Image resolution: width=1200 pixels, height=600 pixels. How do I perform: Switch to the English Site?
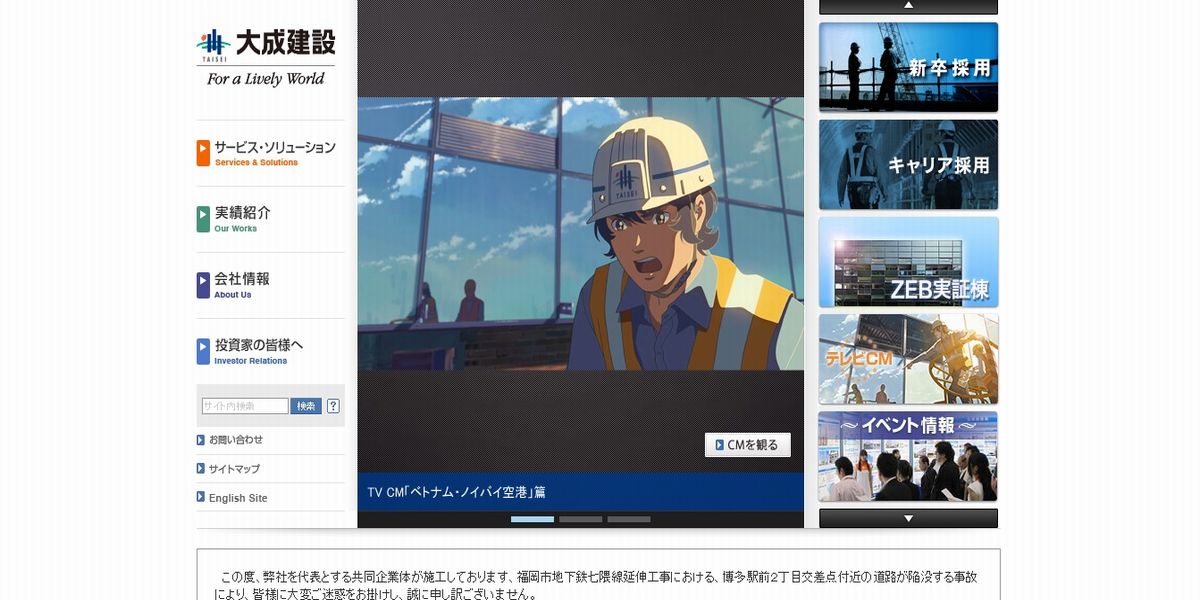[237, 498]
